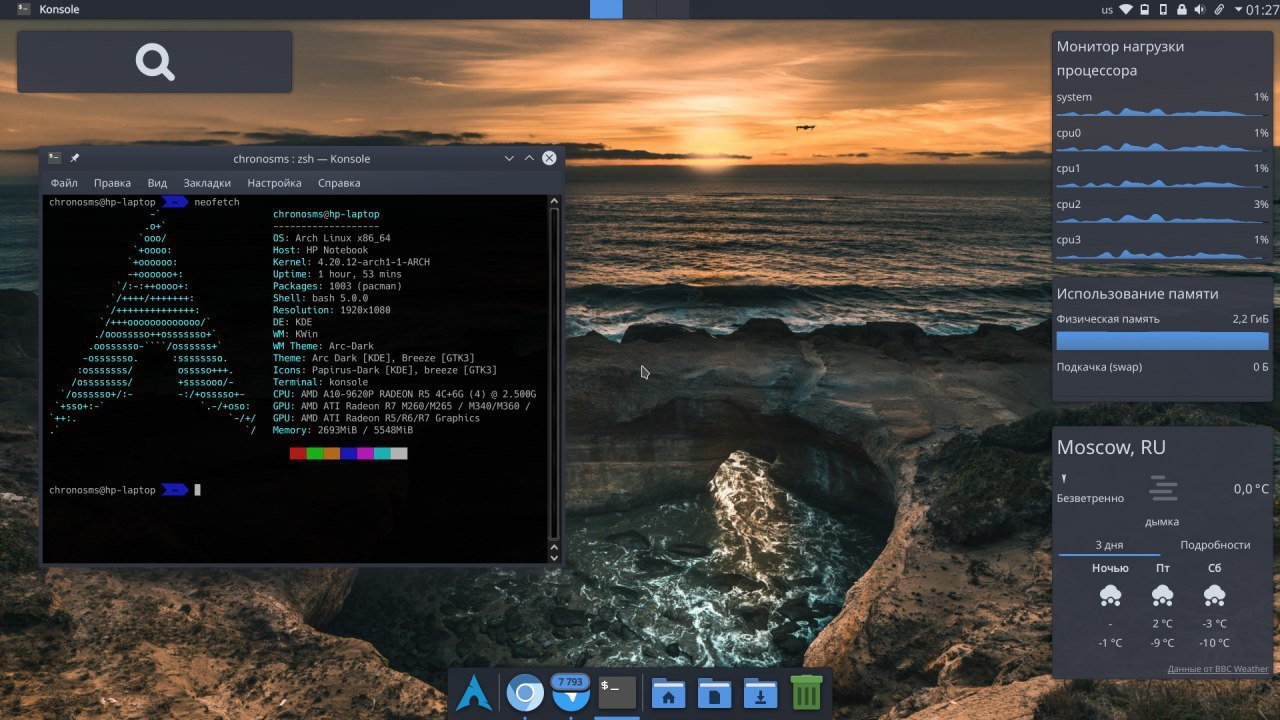1280x720 pixels.
Task: Open the Файл menu in Konsole
Action: point(64,183)
